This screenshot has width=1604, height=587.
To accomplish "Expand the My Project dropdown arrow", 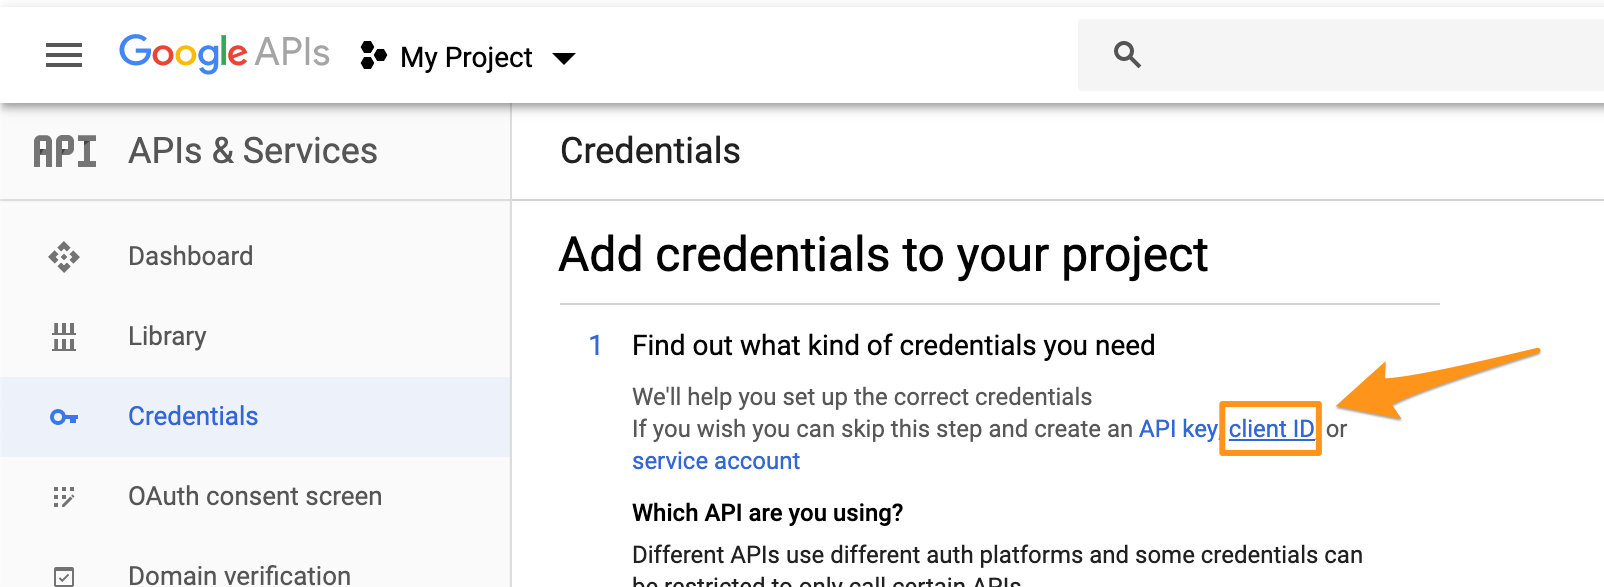I will coord(564,58).
